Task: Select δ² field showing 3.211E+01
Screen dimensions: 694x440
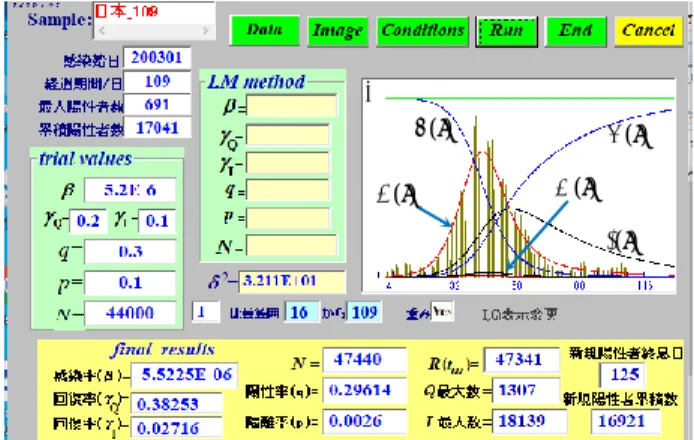Action: tap(292, 282)
